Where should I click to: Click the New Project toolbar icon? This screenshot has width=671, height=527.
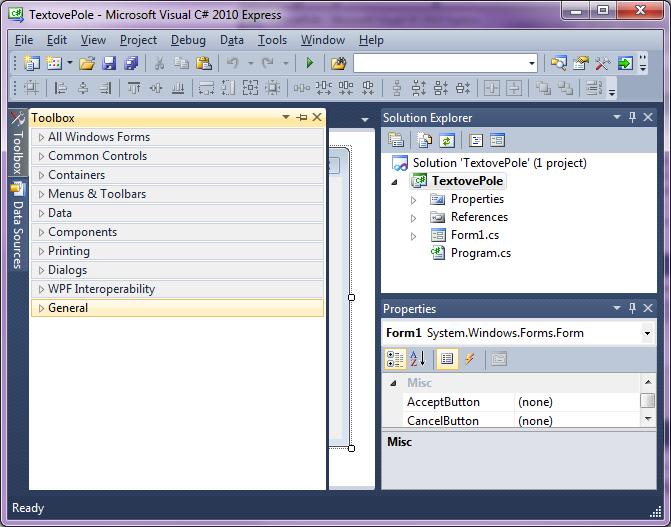tap(32, 63)
